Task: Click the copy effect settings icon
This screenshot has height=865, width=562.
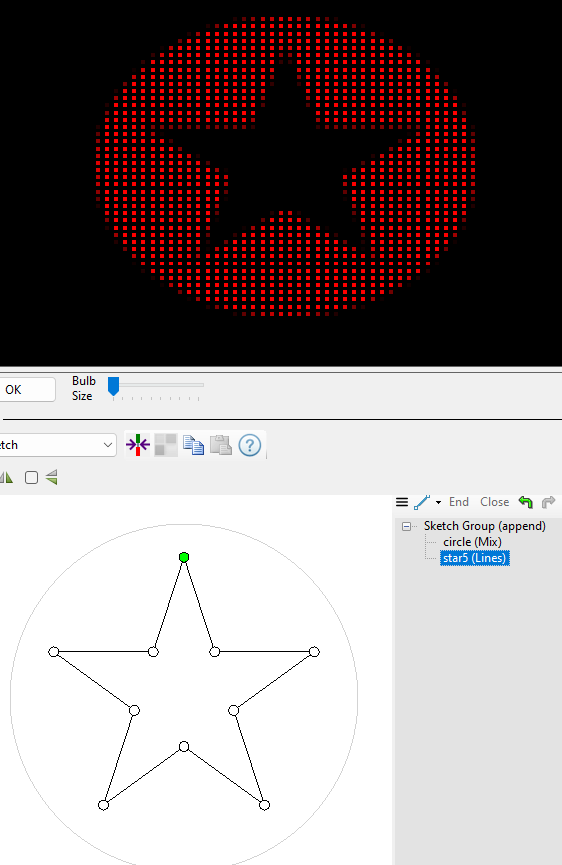Action: point(193,445)
